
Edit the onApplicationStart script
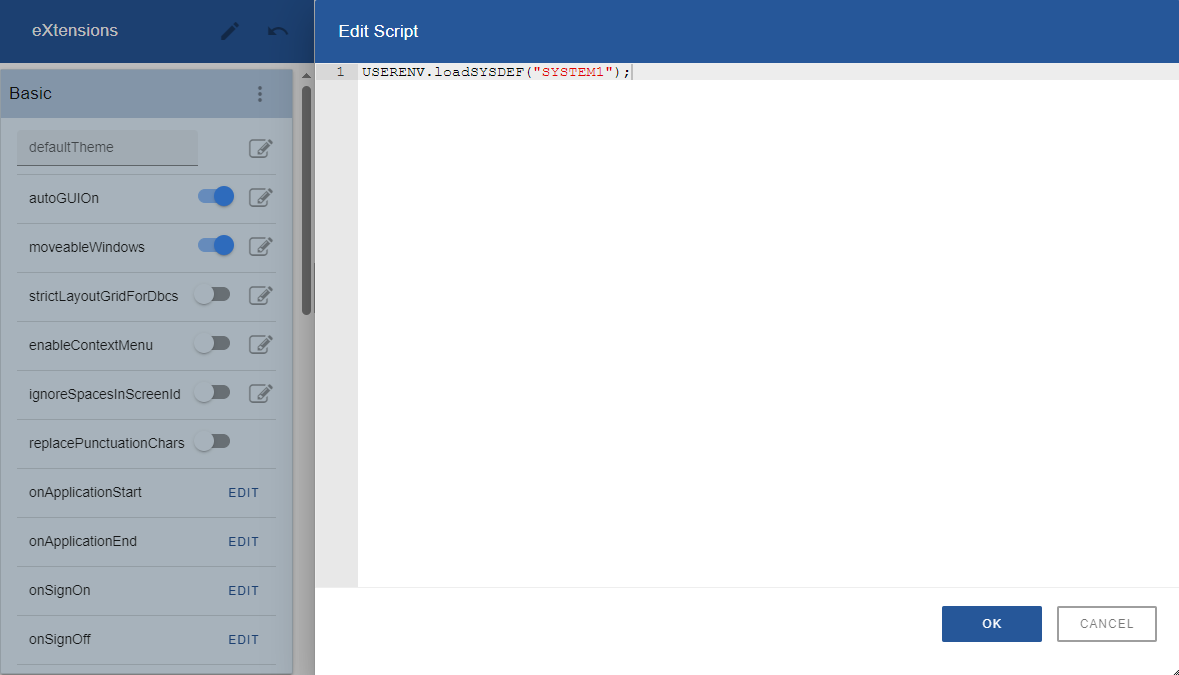(x=244, y=493)
